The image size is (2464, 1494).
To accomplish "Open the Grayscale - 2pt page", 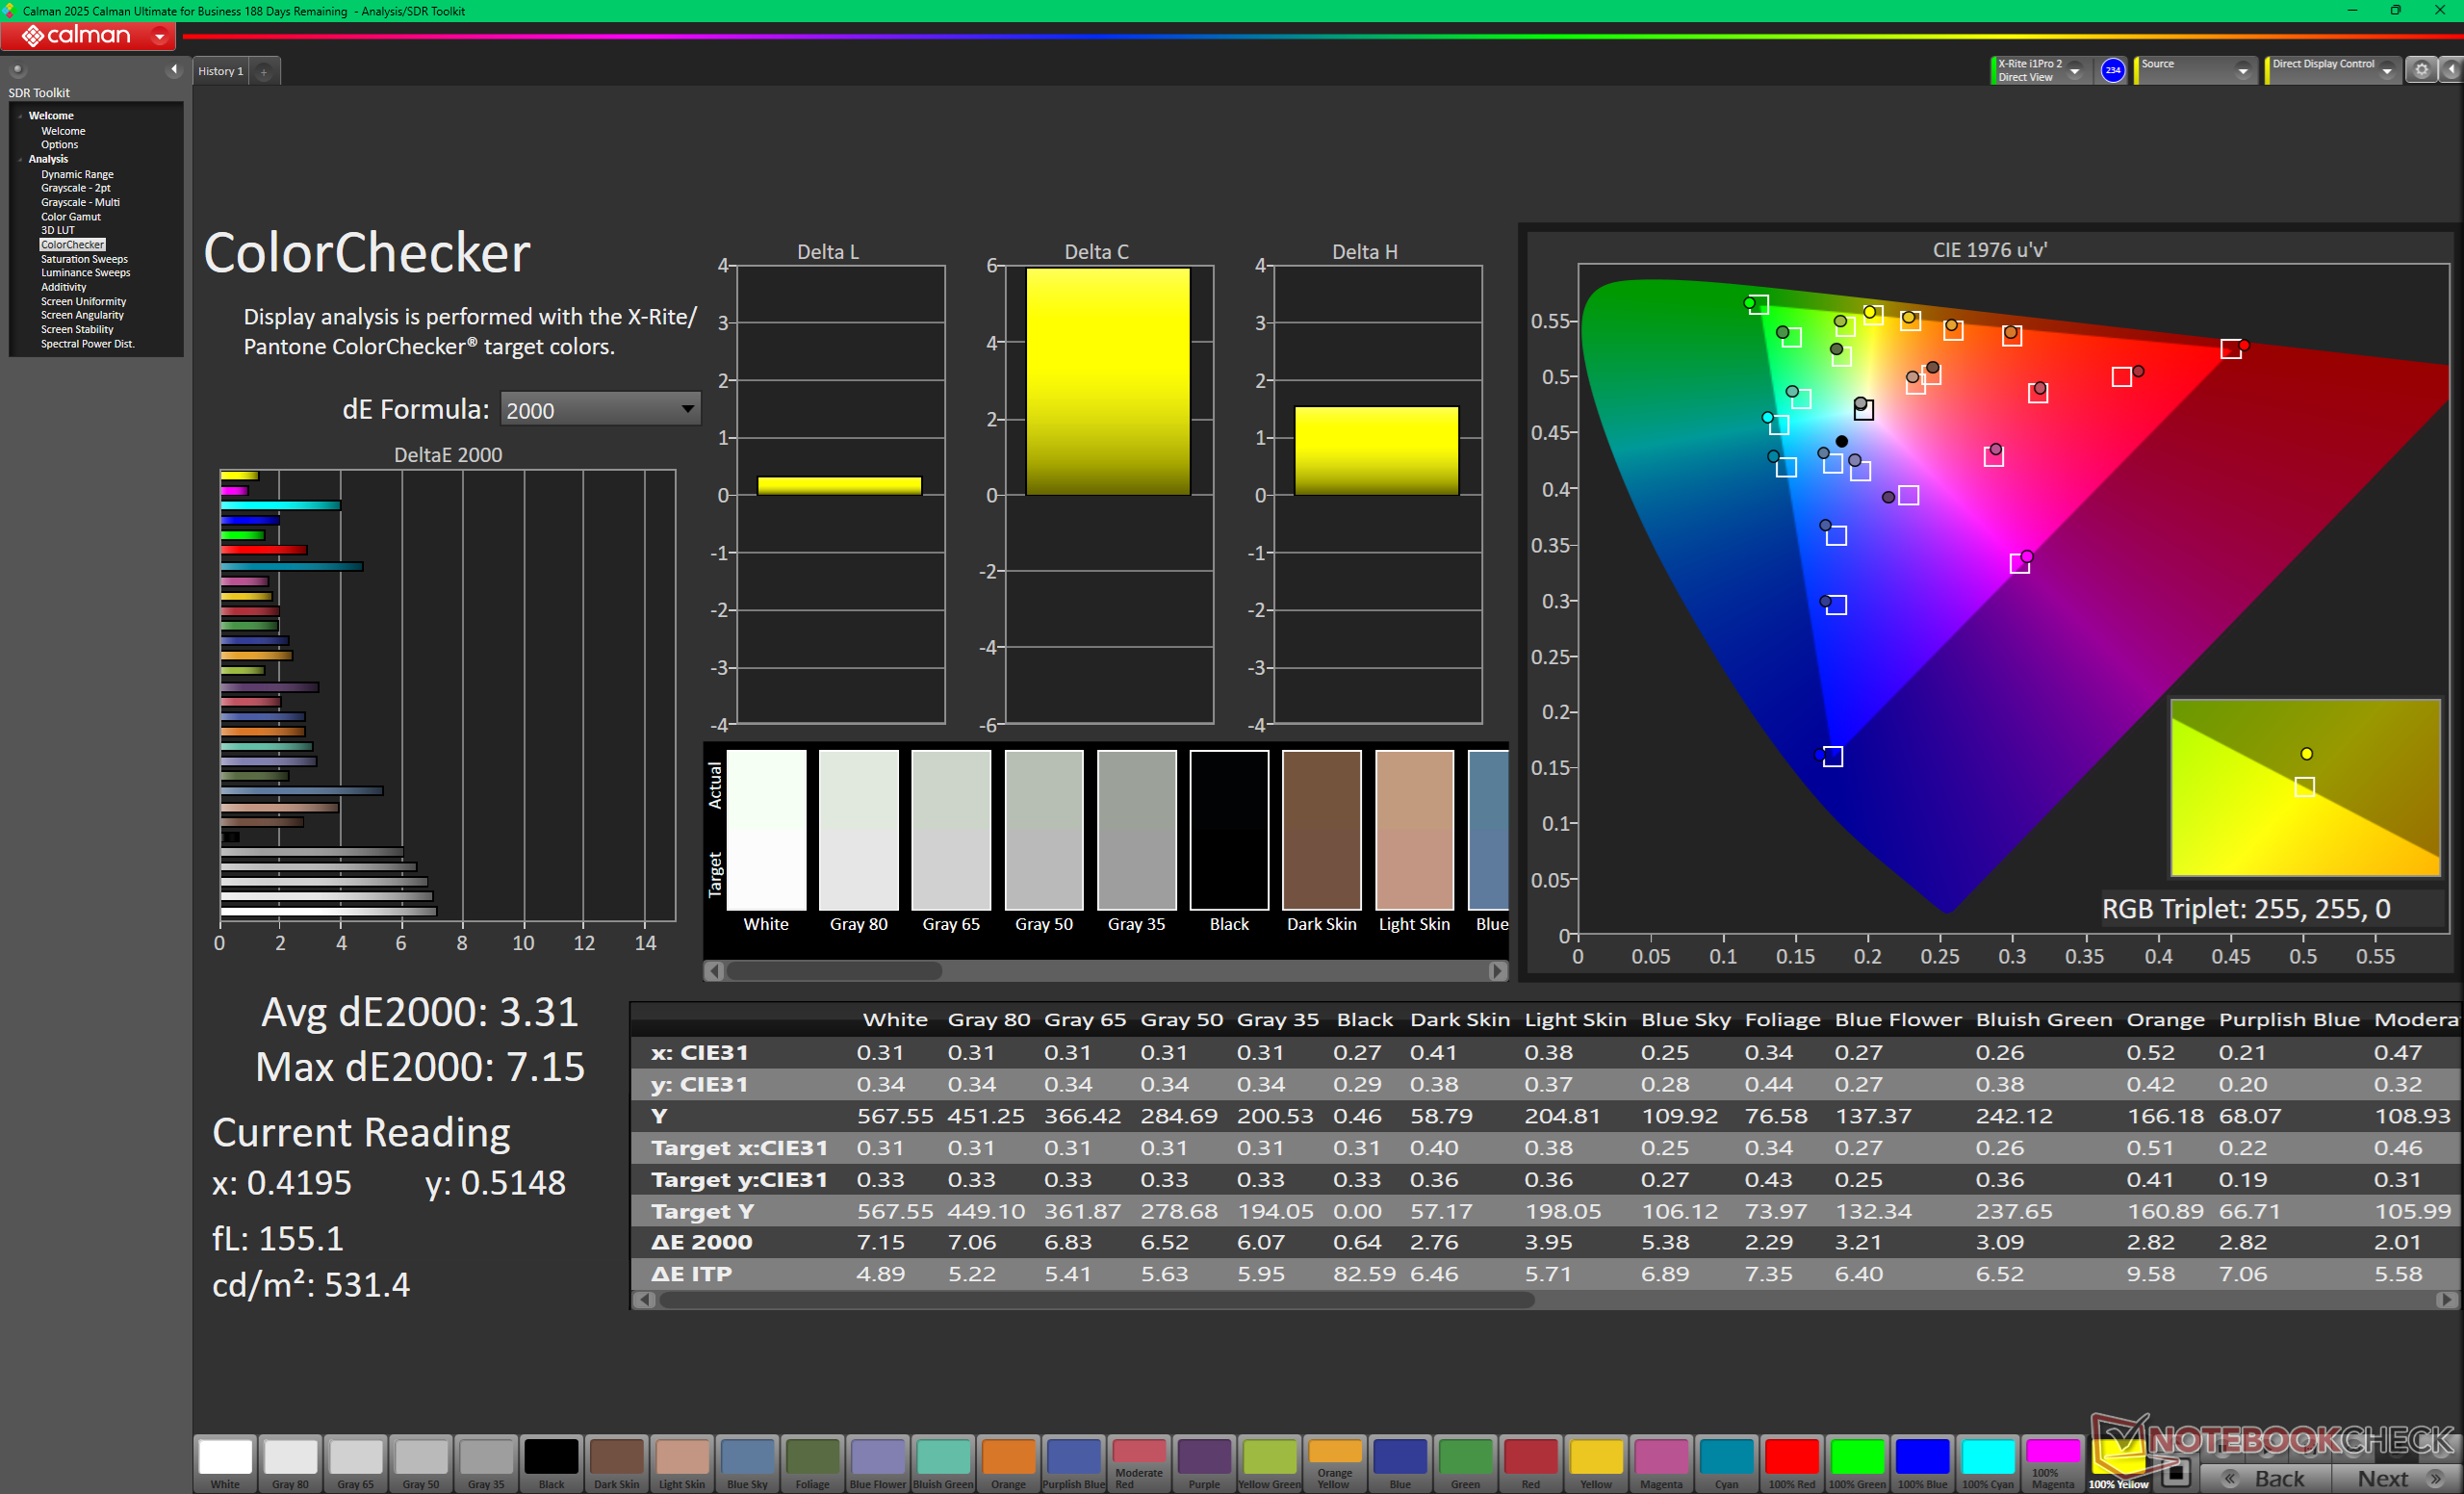I will click(x=76, y=188).
